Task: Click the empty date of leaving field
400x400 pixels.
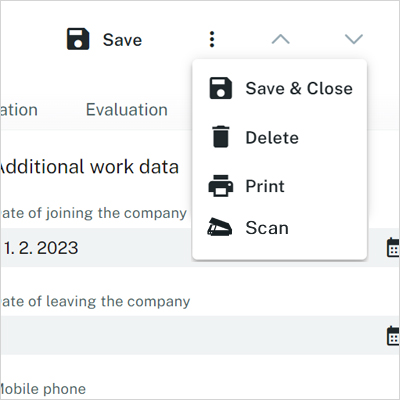Action: pos(200,335)
